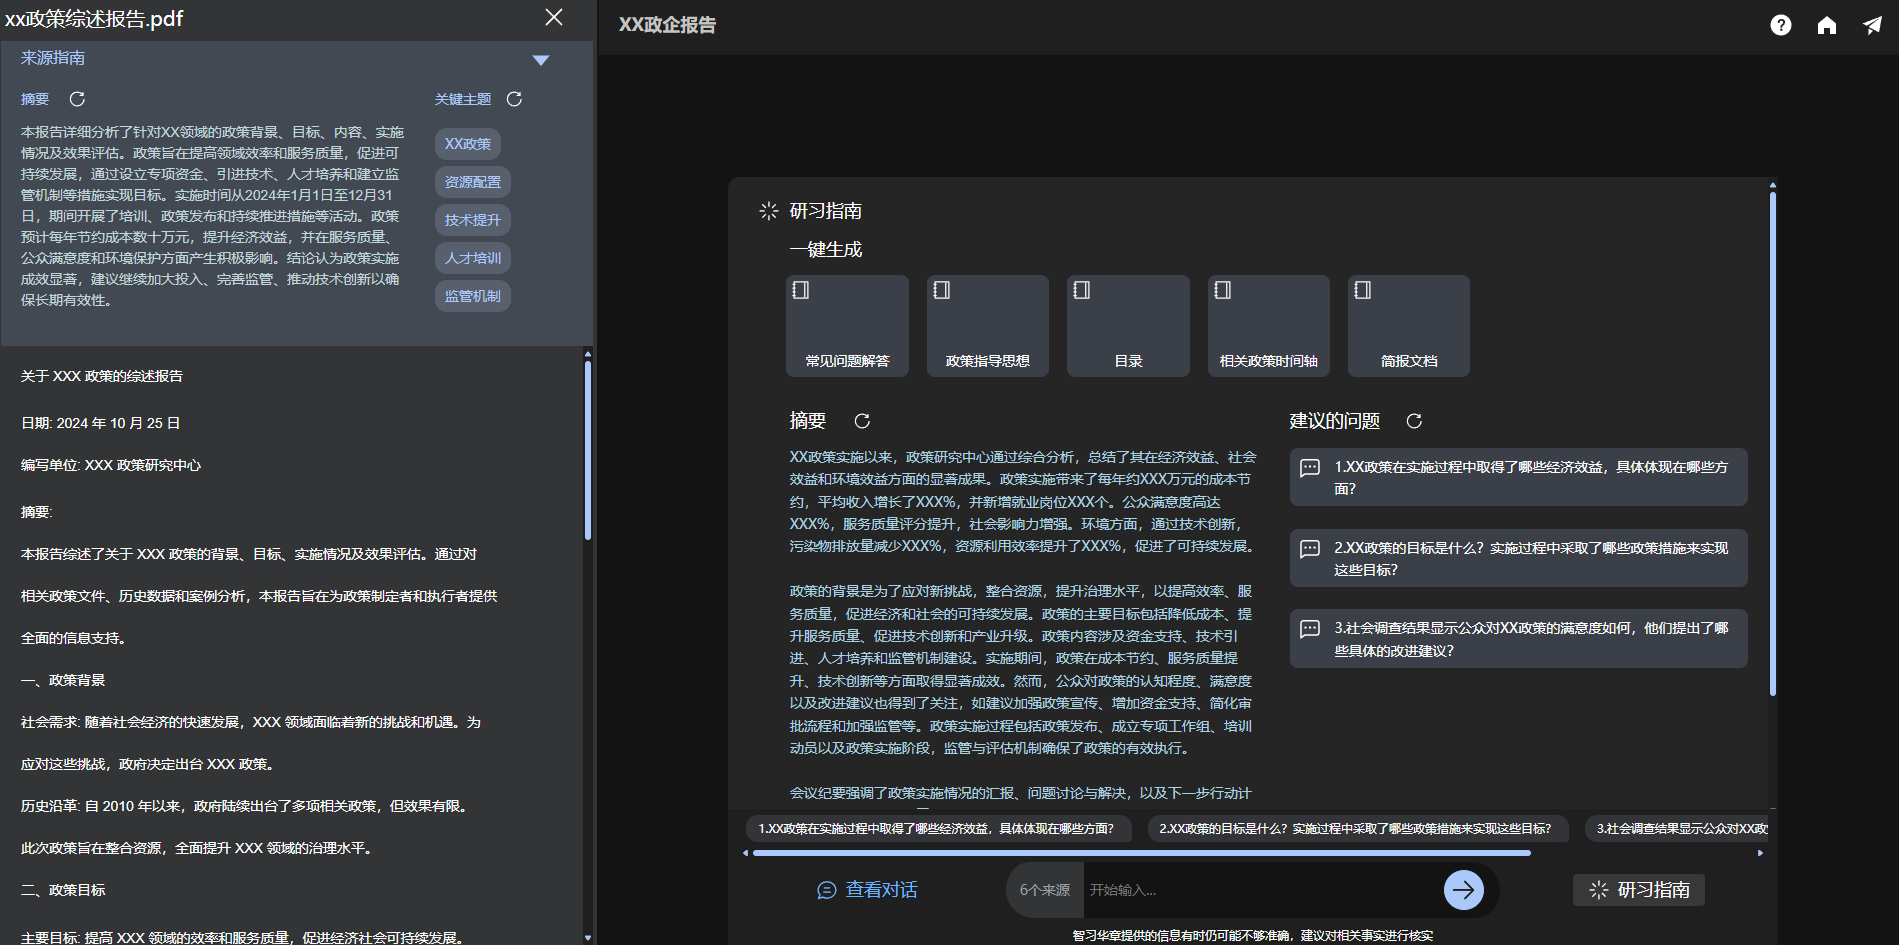Generate 相关政策时间轴 document
1899x945 pixels.
[1269, 326]
